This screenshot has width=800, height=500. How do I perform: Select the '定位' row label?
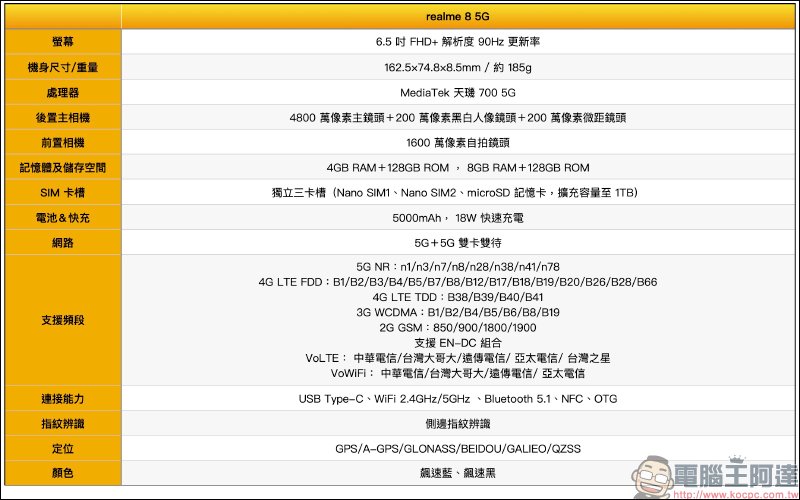63,448
